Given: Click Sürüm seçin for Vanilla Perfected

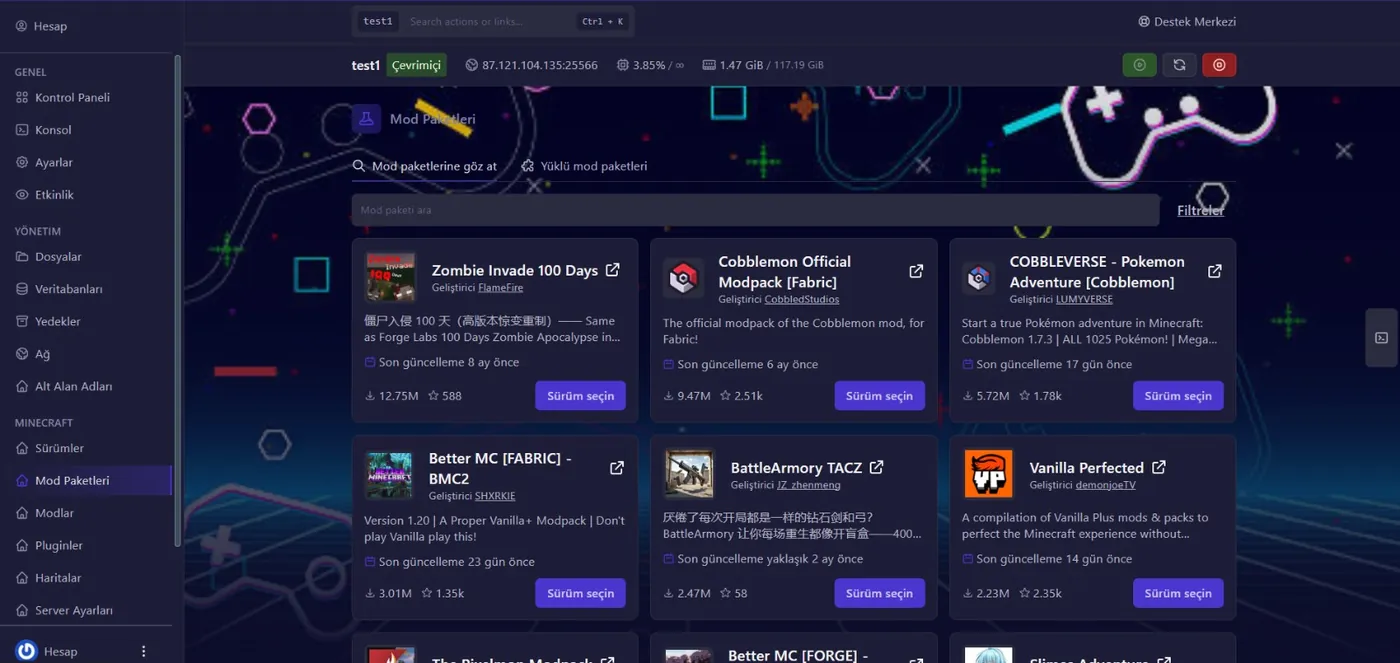Looking at the screenshot, I should tap(1178, 593).
